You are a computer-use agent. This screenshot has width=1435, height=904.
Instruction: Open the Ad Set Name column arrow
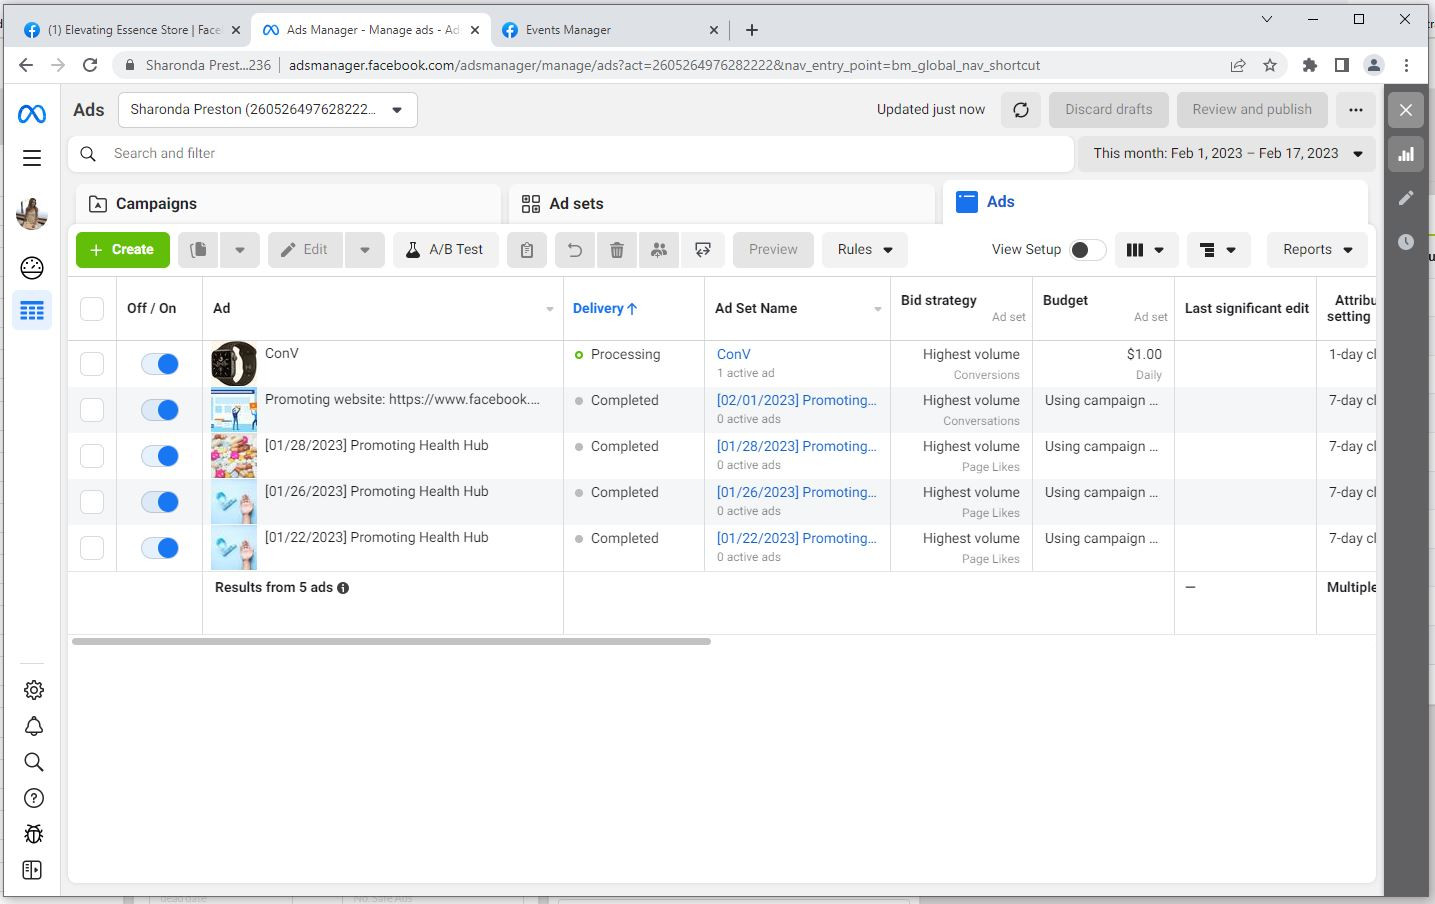[x=877, y=309]
